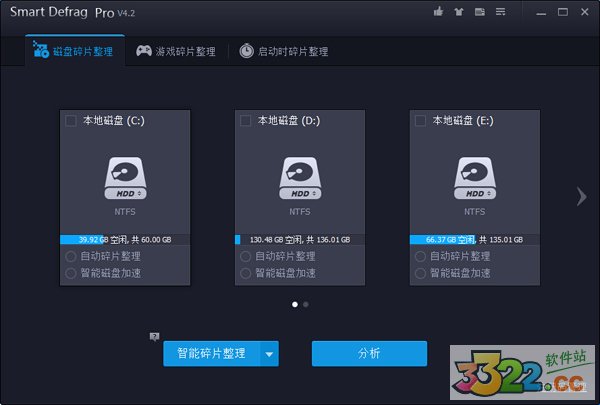This screenshot has height=405, width=600.
Task: Open the skin shirt icon
Action: click(x=459, y=12)
